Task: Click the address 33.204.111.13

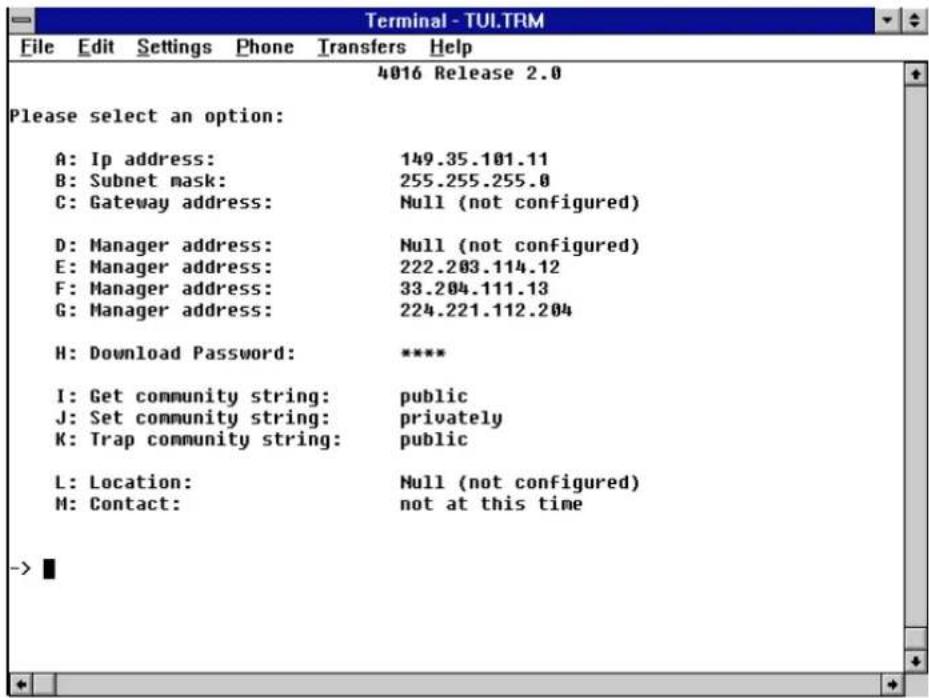Action: [x=474, y=289]
